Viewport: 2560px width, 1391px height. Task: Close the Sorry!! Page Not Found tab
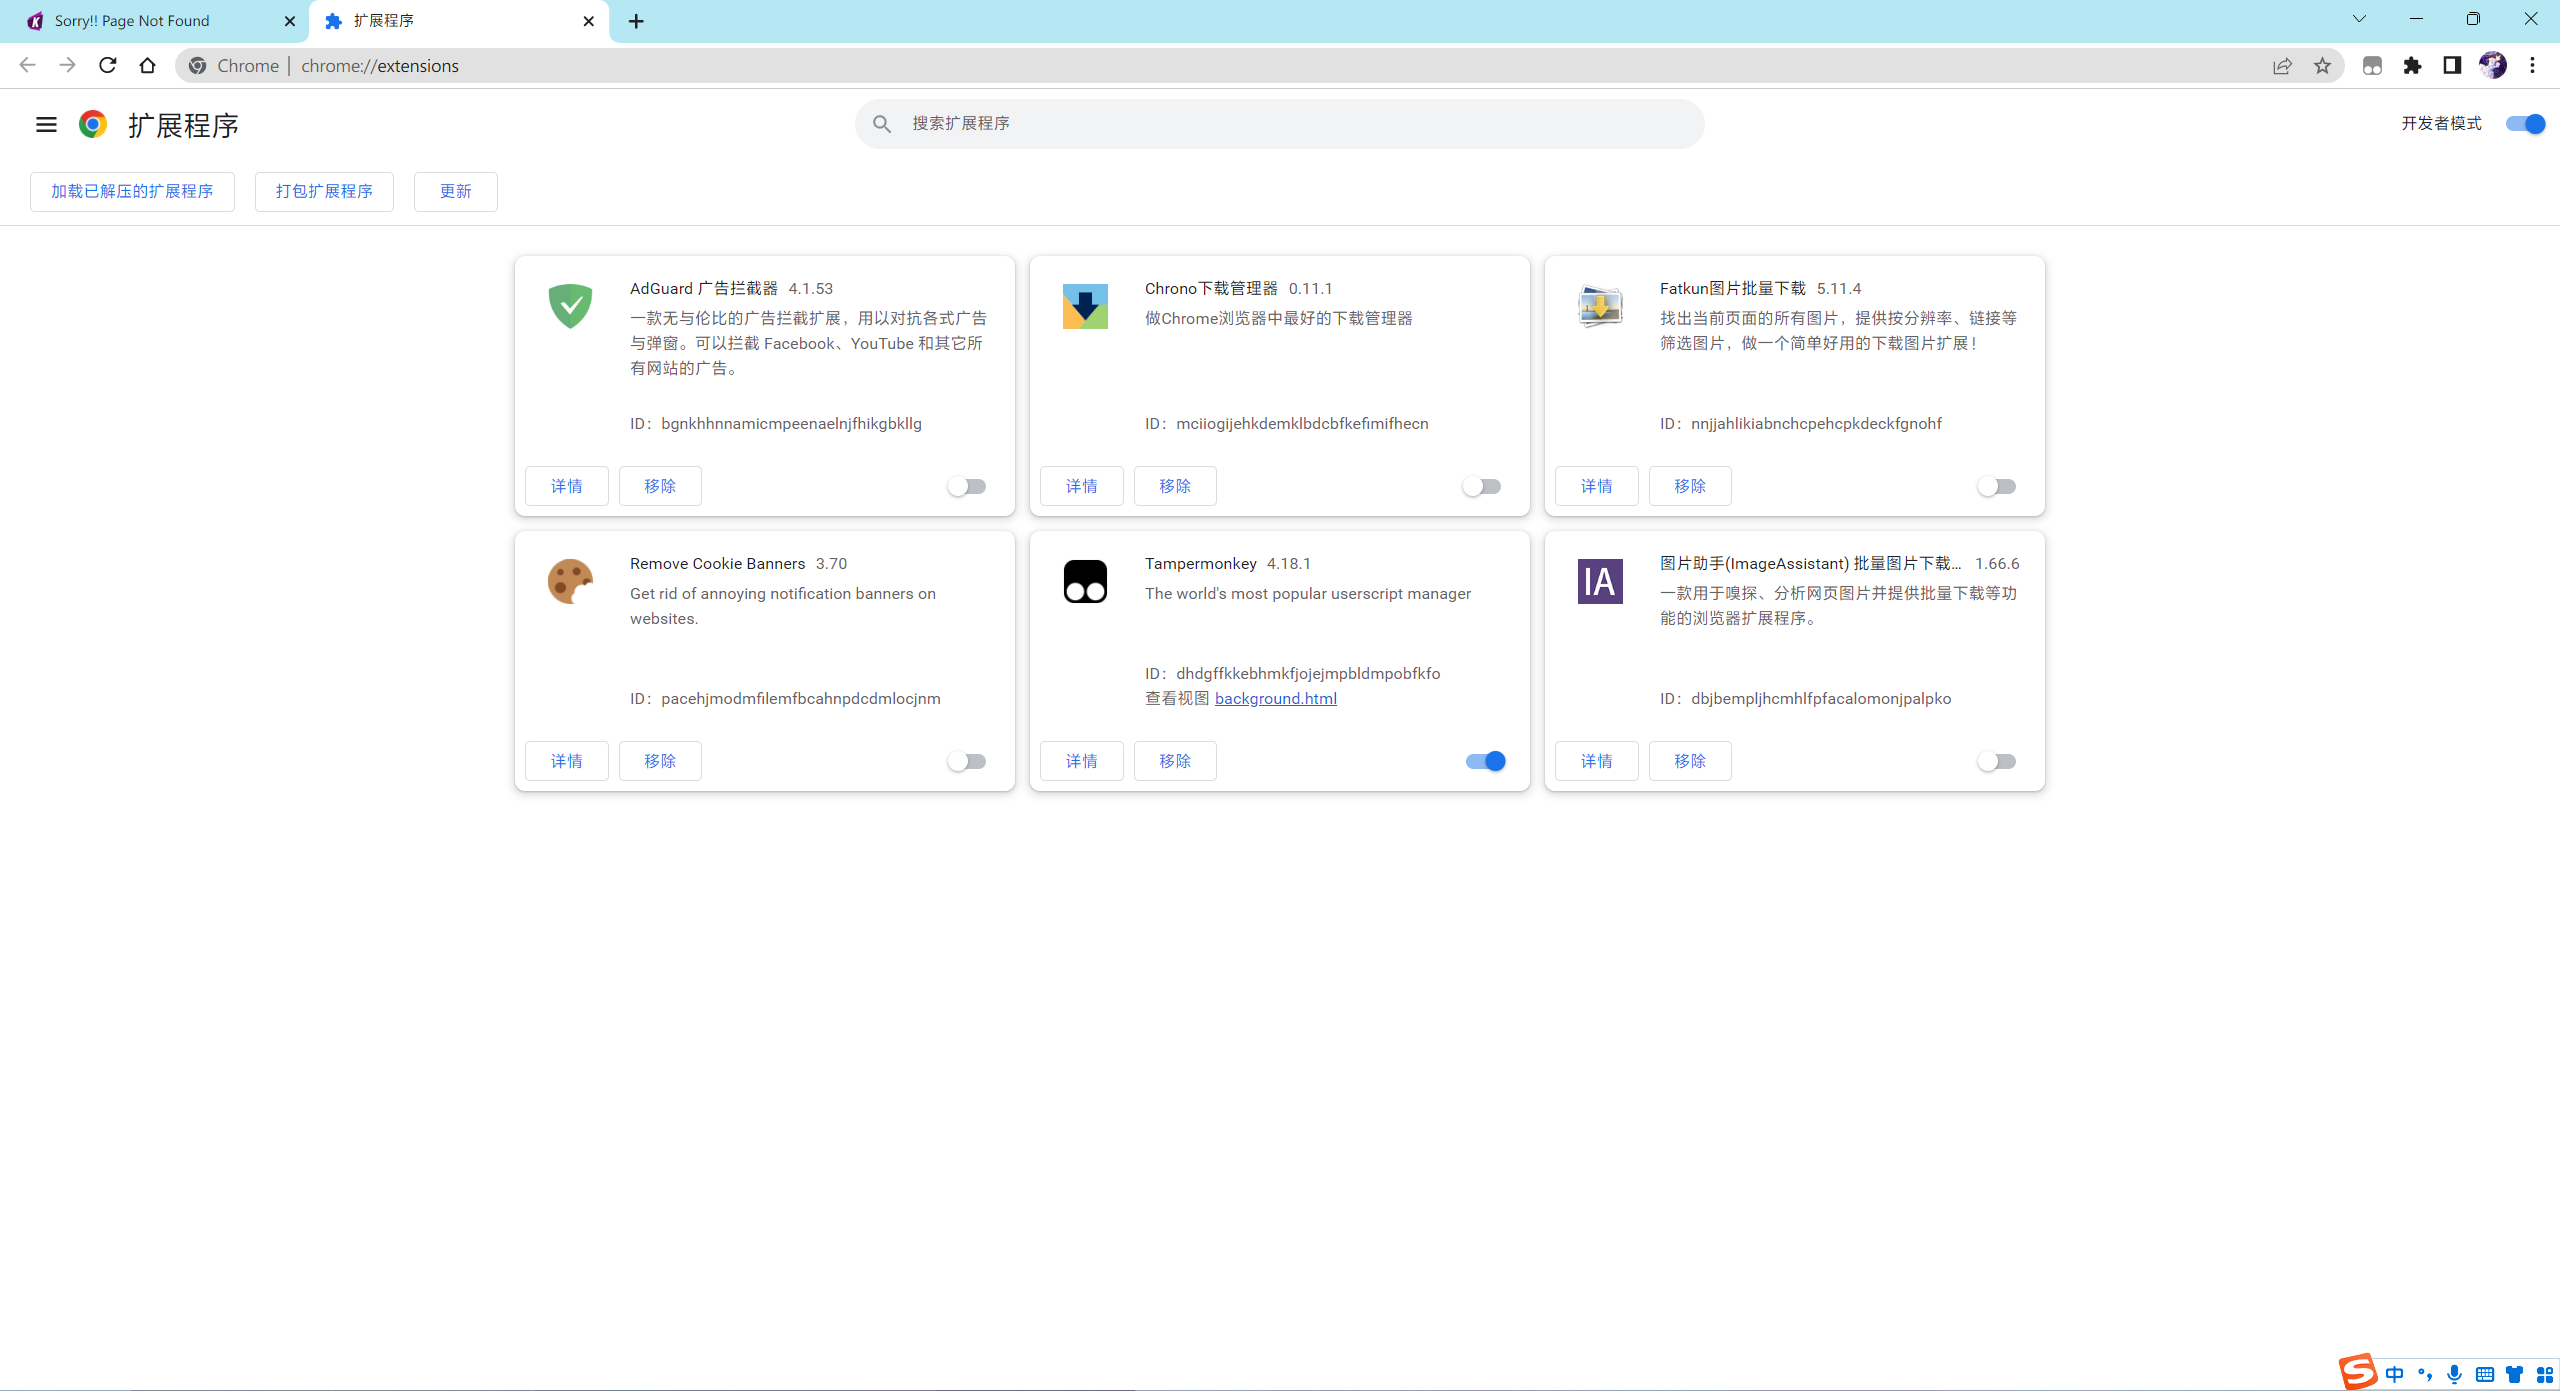290,21
